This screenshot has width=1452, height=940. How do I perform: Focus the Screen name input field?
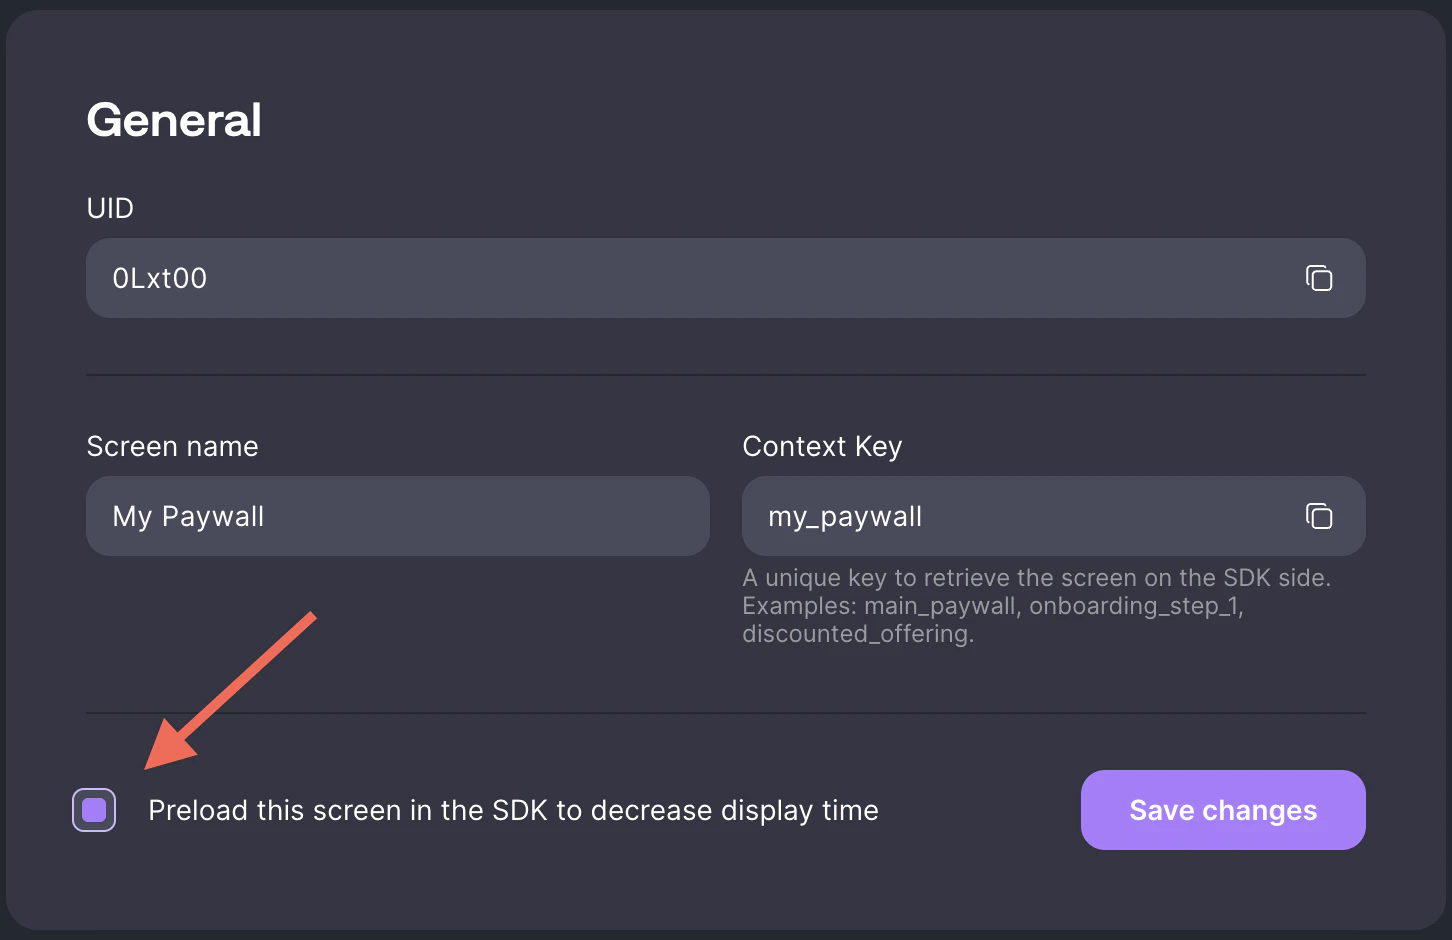(x=397, y=516)
